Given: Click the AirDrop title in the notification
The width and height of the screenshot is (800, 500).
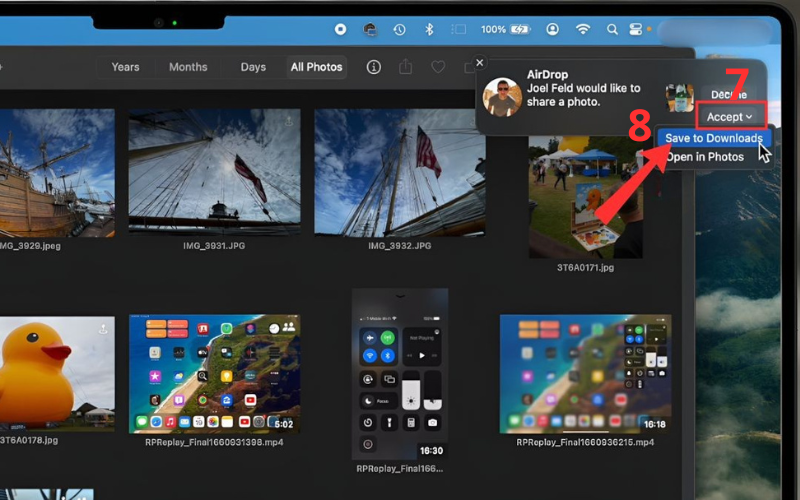Looking at the screenshot, I should (547, 74).
